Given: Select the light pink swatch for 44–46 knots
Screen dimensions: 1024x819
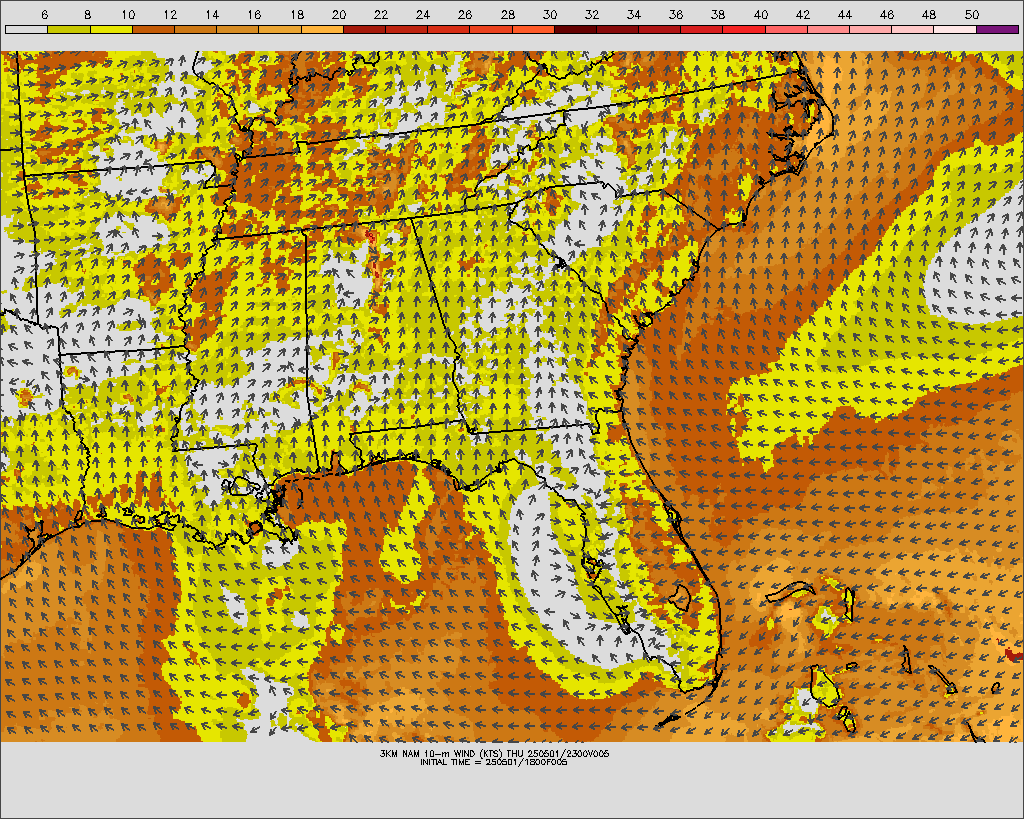Looking at the screenshot, I should (871, 29).
